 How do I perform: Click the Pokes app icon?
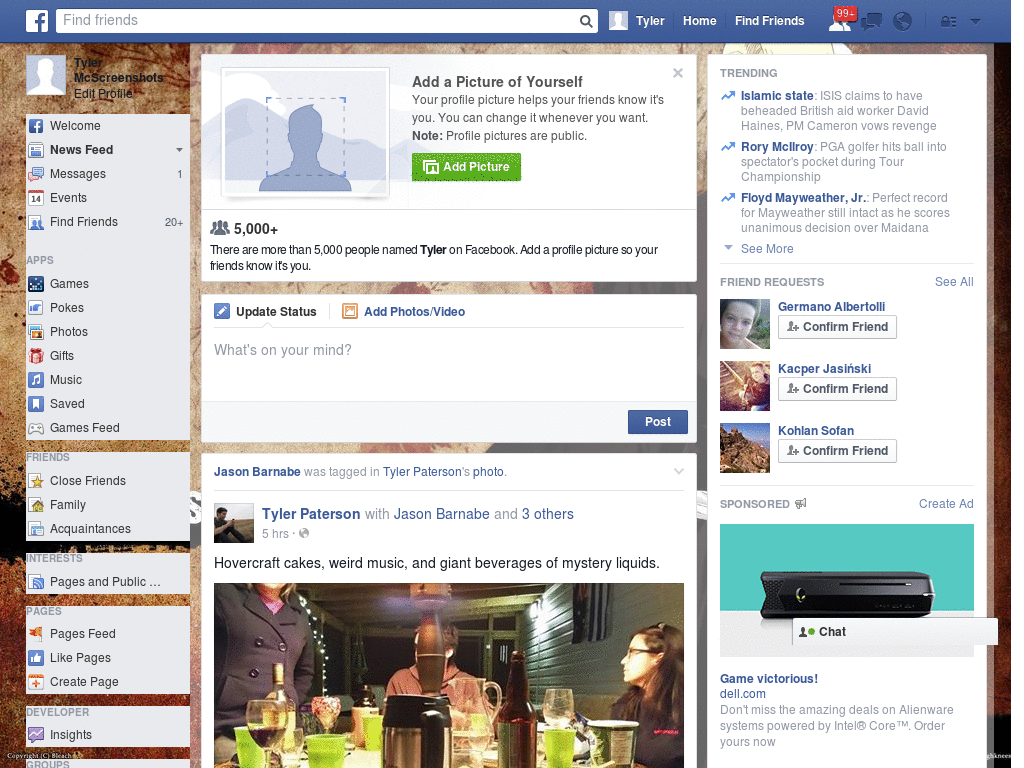click(36, 308)
